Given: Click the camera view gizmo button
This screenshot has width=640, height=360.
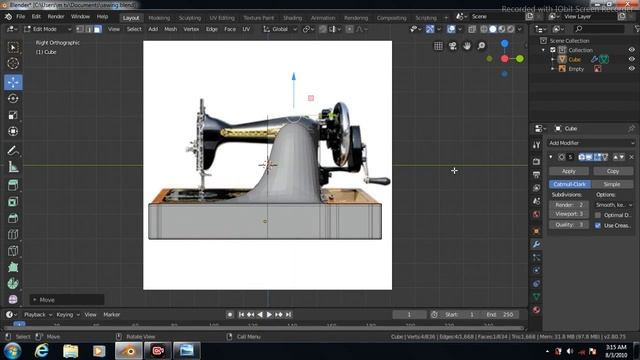Looking at the screenshot, I should pos(453,46).
